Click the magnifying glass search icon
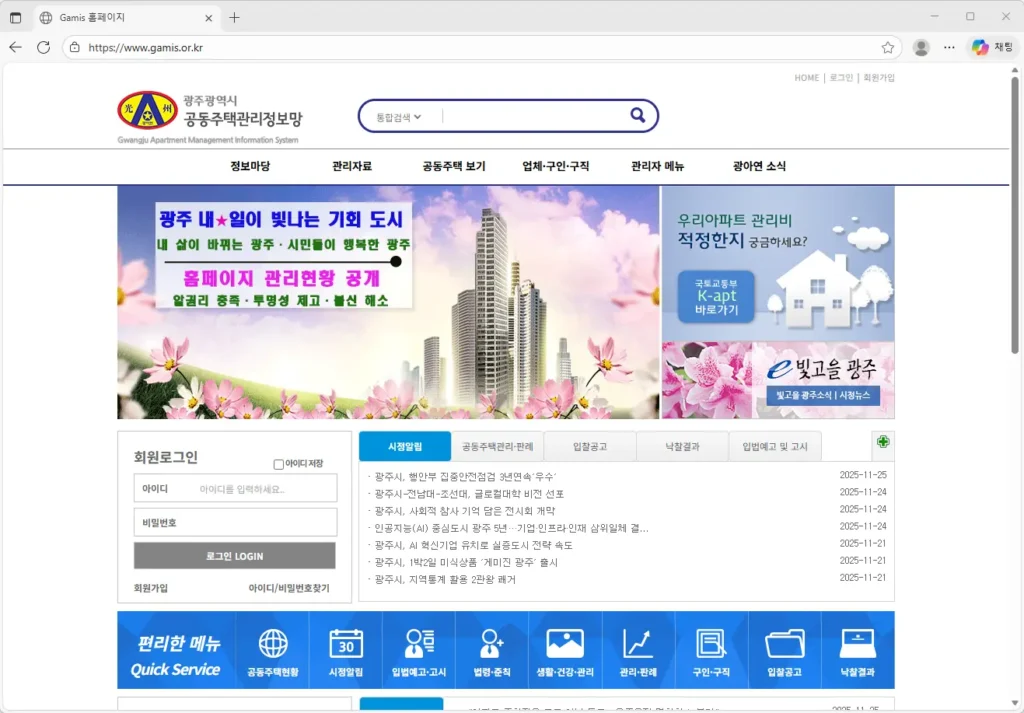This screenshot has width=1024, height=713. (637, 116)
